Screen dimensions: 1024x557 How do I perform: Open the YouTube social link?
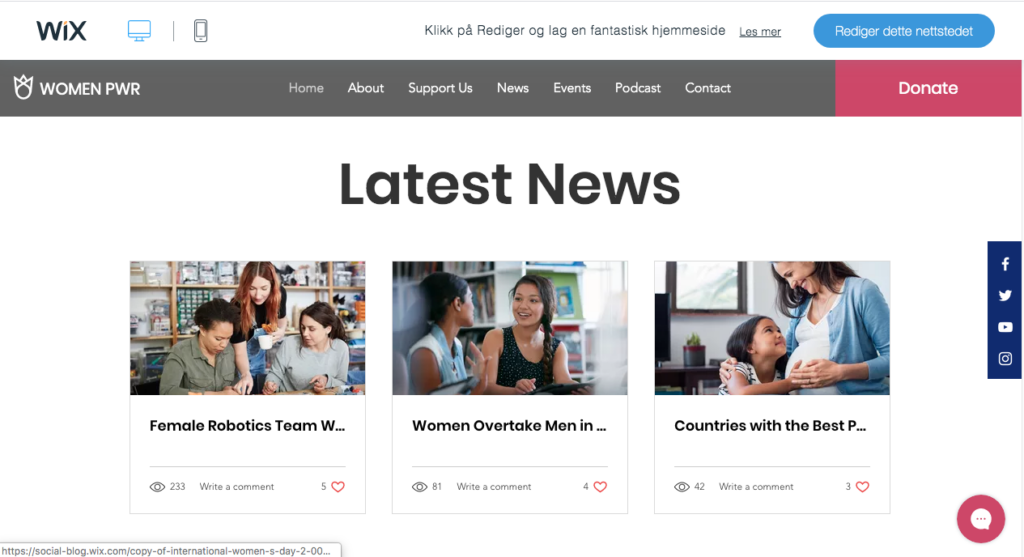coord(1005,327)
